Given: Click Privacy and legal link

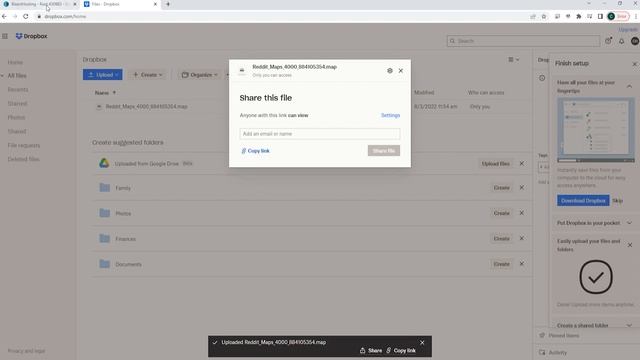Looking at the screenshot, I should point(26,351).
